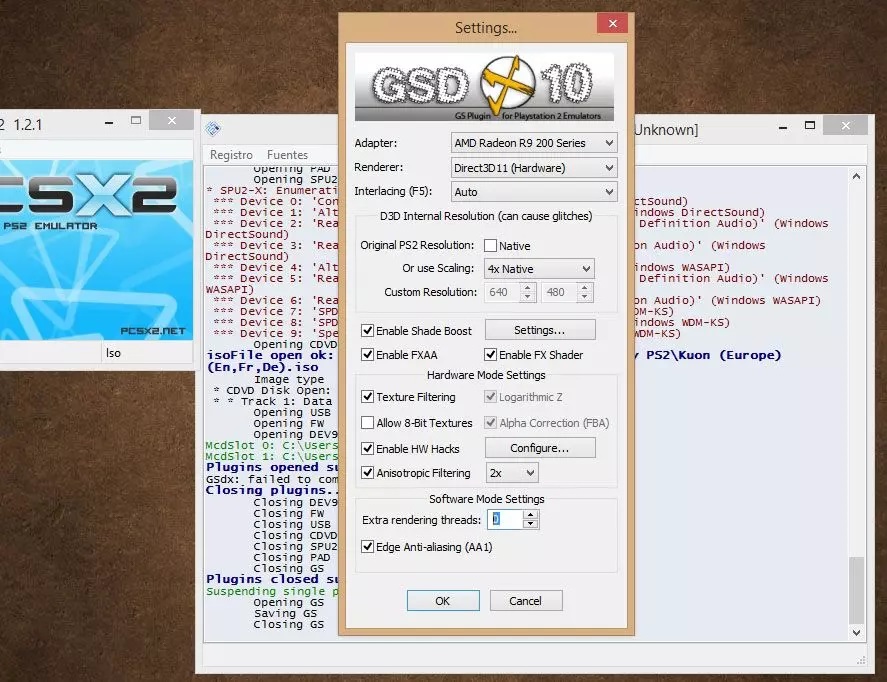Minimize the PCSX2 1.2.1 window
Viewport: 887px width, 682px height.
click(109, 122)
